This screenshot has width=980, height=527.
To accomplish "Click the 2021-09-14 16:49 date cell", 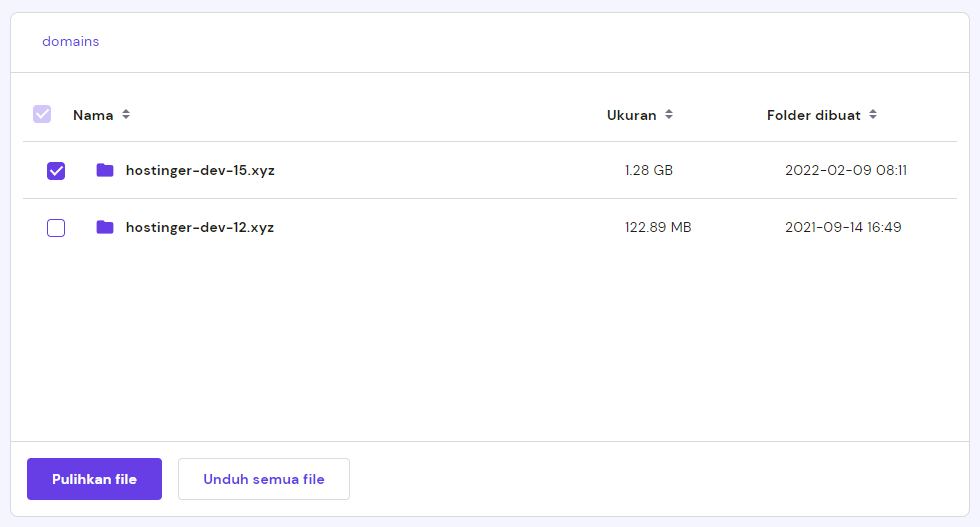I will click(843, 227).
